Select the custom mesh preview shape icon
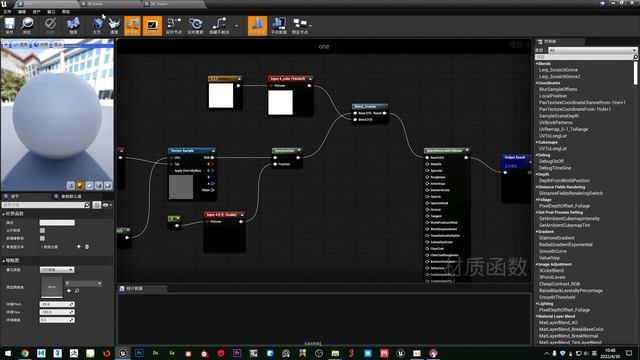Viewport: 640px width, 360px height. (x=108, y=186)
